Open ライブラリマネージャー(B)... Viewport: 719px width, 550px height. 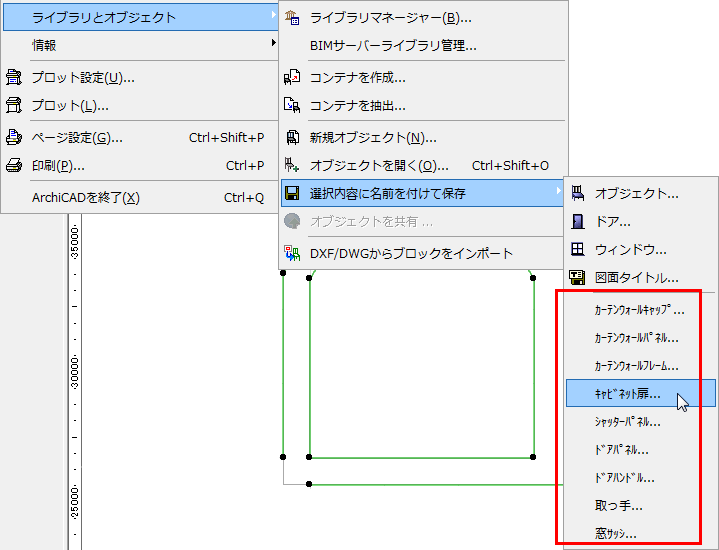tap(423, 18)
